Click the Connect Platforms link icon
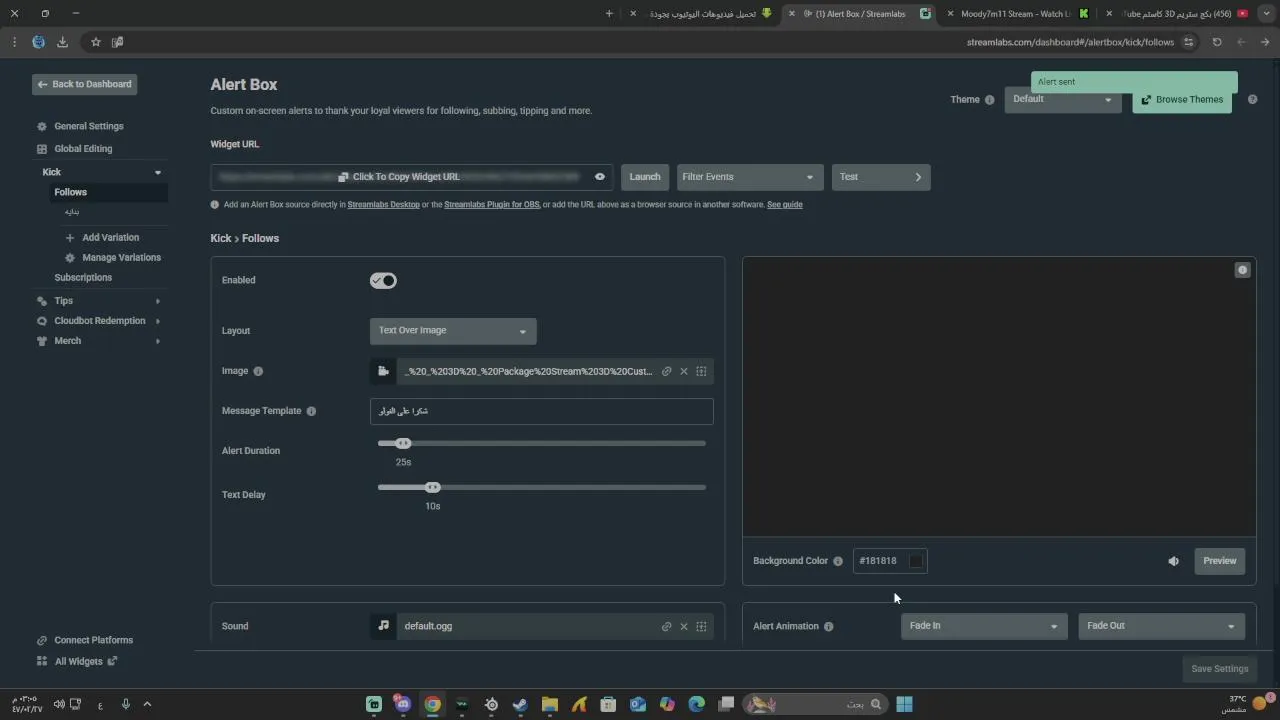 (x=42, y=641)
